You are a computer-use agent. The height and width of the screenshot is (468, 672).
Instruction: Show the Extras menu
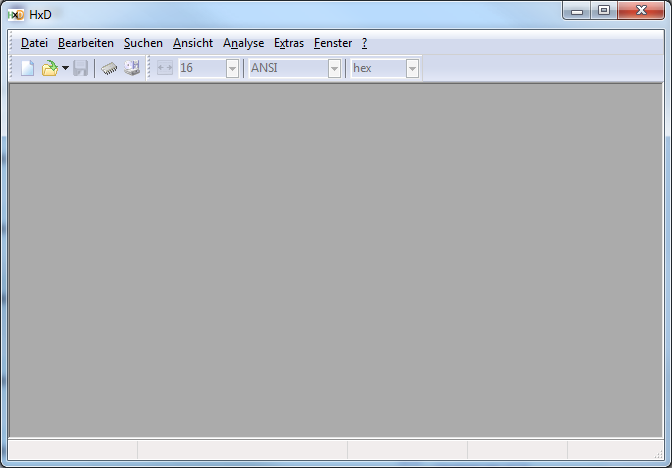click(x=289, y=43)
